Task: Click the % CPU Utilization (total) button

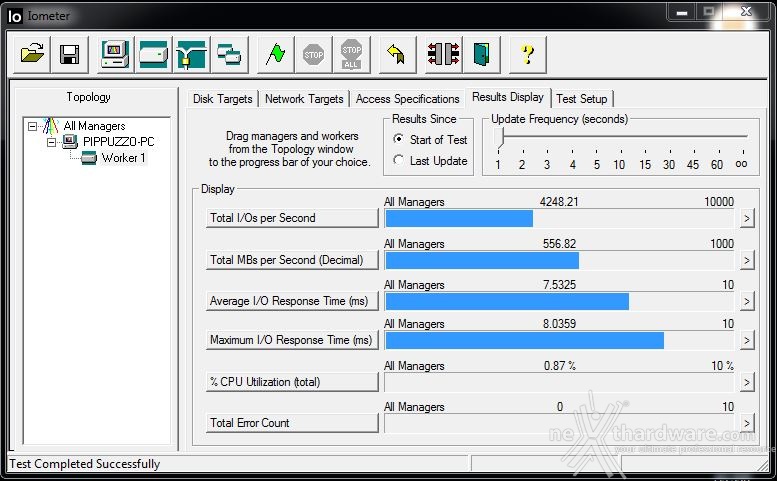Action: tap(292, 382)
